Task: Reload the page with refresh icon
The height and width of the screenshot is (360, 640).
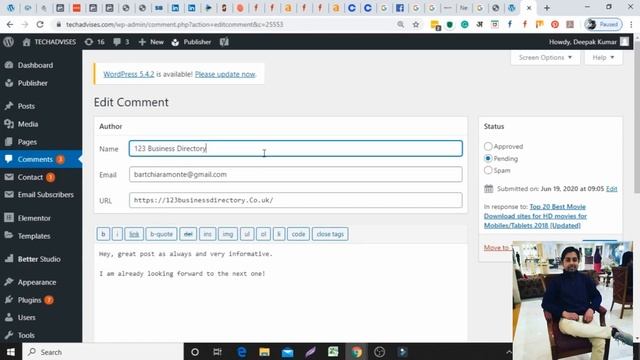Action: 40,24
